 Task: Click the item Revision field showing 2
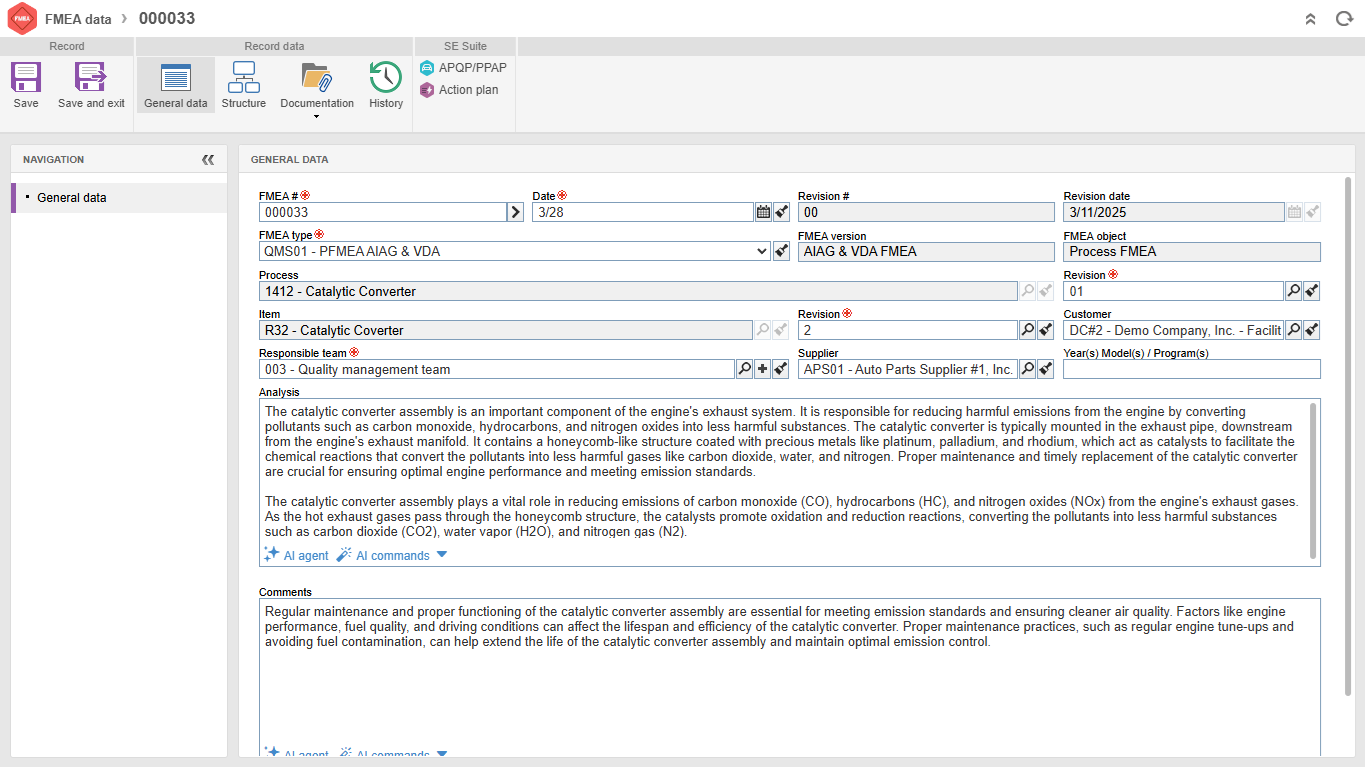(x=908, y=330)
